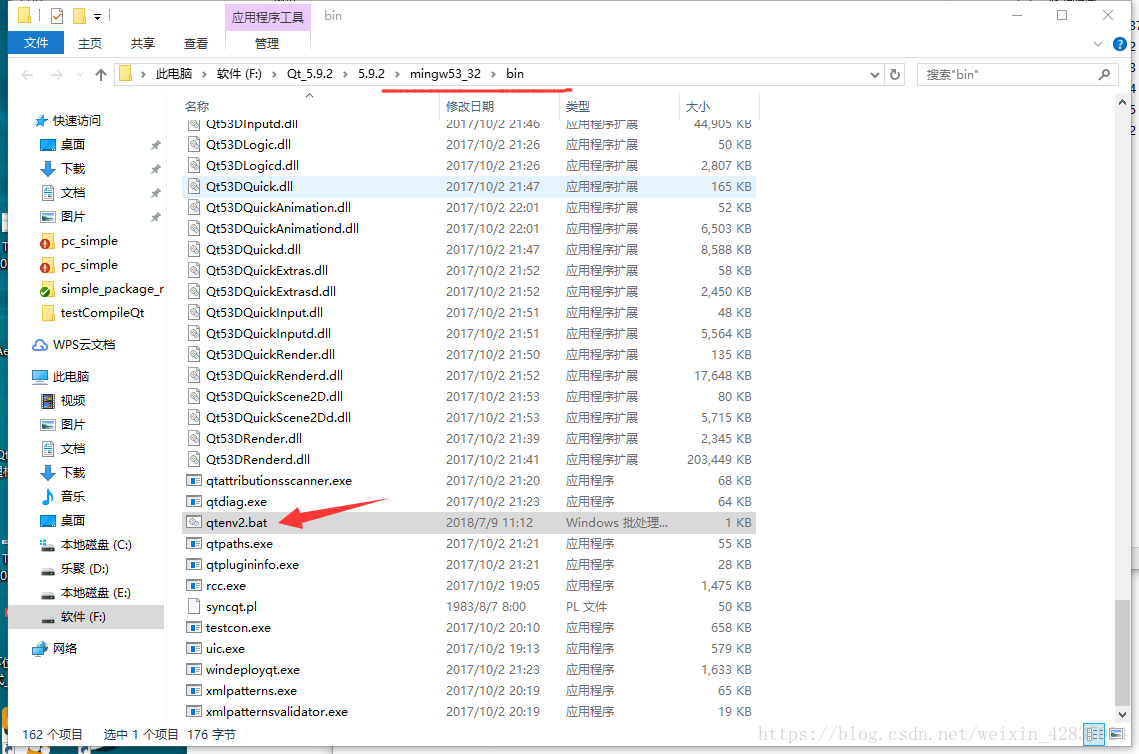
Task: Select file qtpaths.exe
Action: click(x=239, y=543)
